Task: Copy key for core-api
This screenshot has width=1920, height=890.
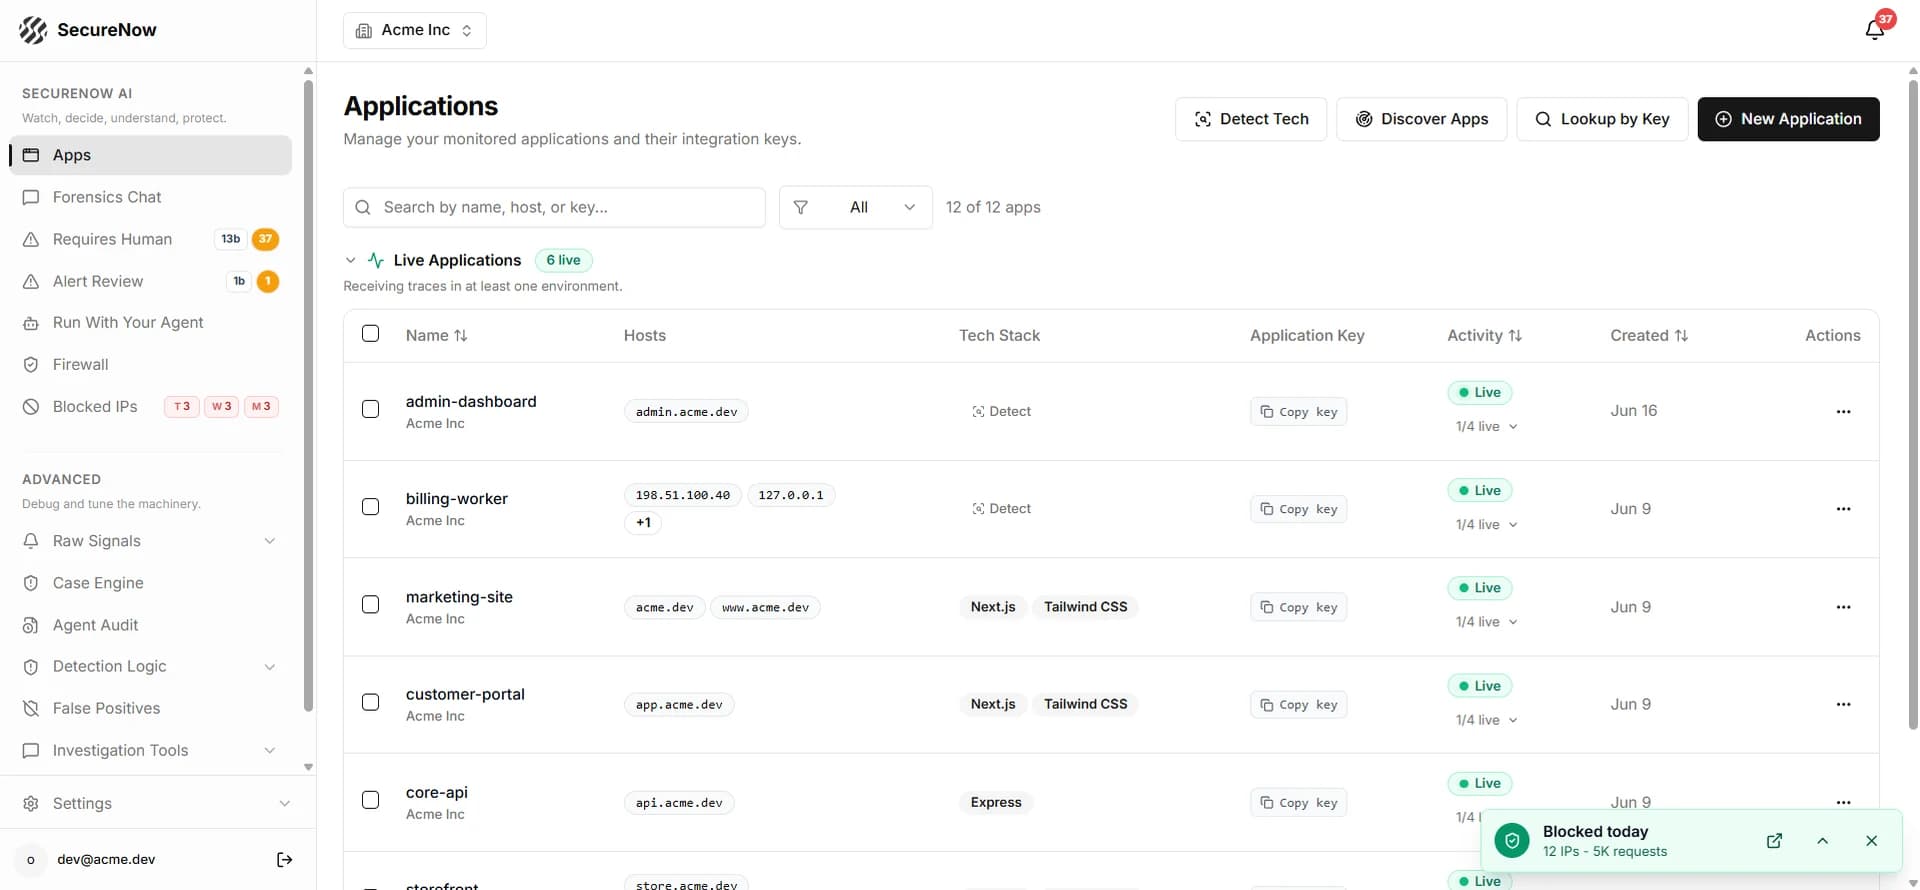Action: coord(1298,803)
